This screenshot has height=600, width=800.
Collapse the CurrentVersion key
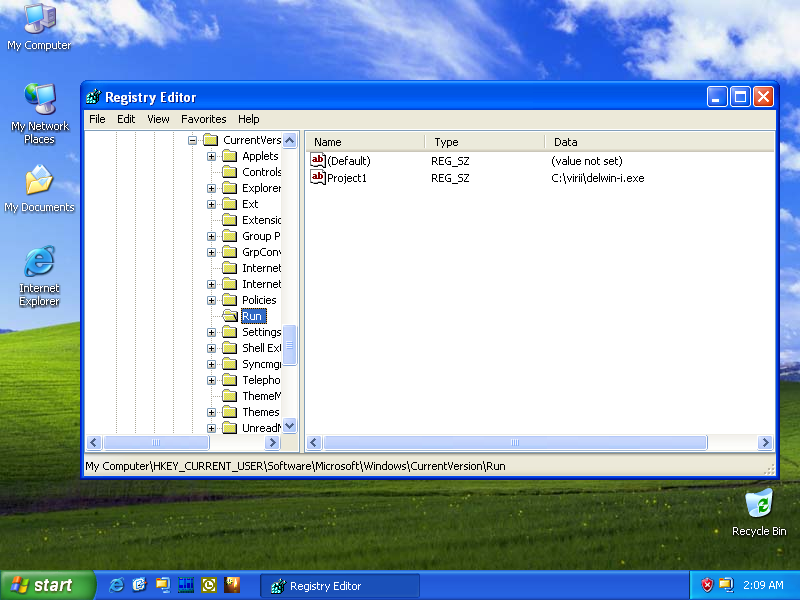(x=192, y=140)
